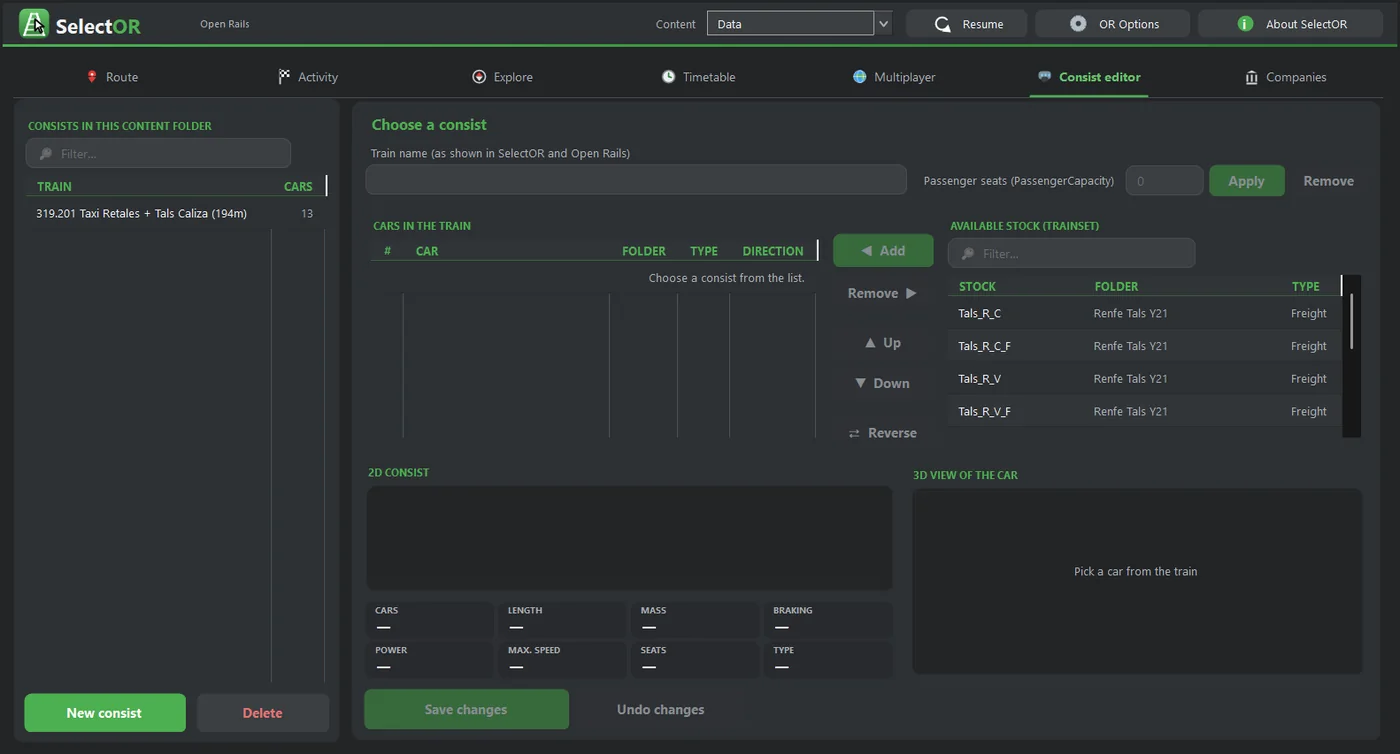Viewport: 1400px width, 754px height.
Task: Click the TRAIN column header
Action: (x=54, y=186)
